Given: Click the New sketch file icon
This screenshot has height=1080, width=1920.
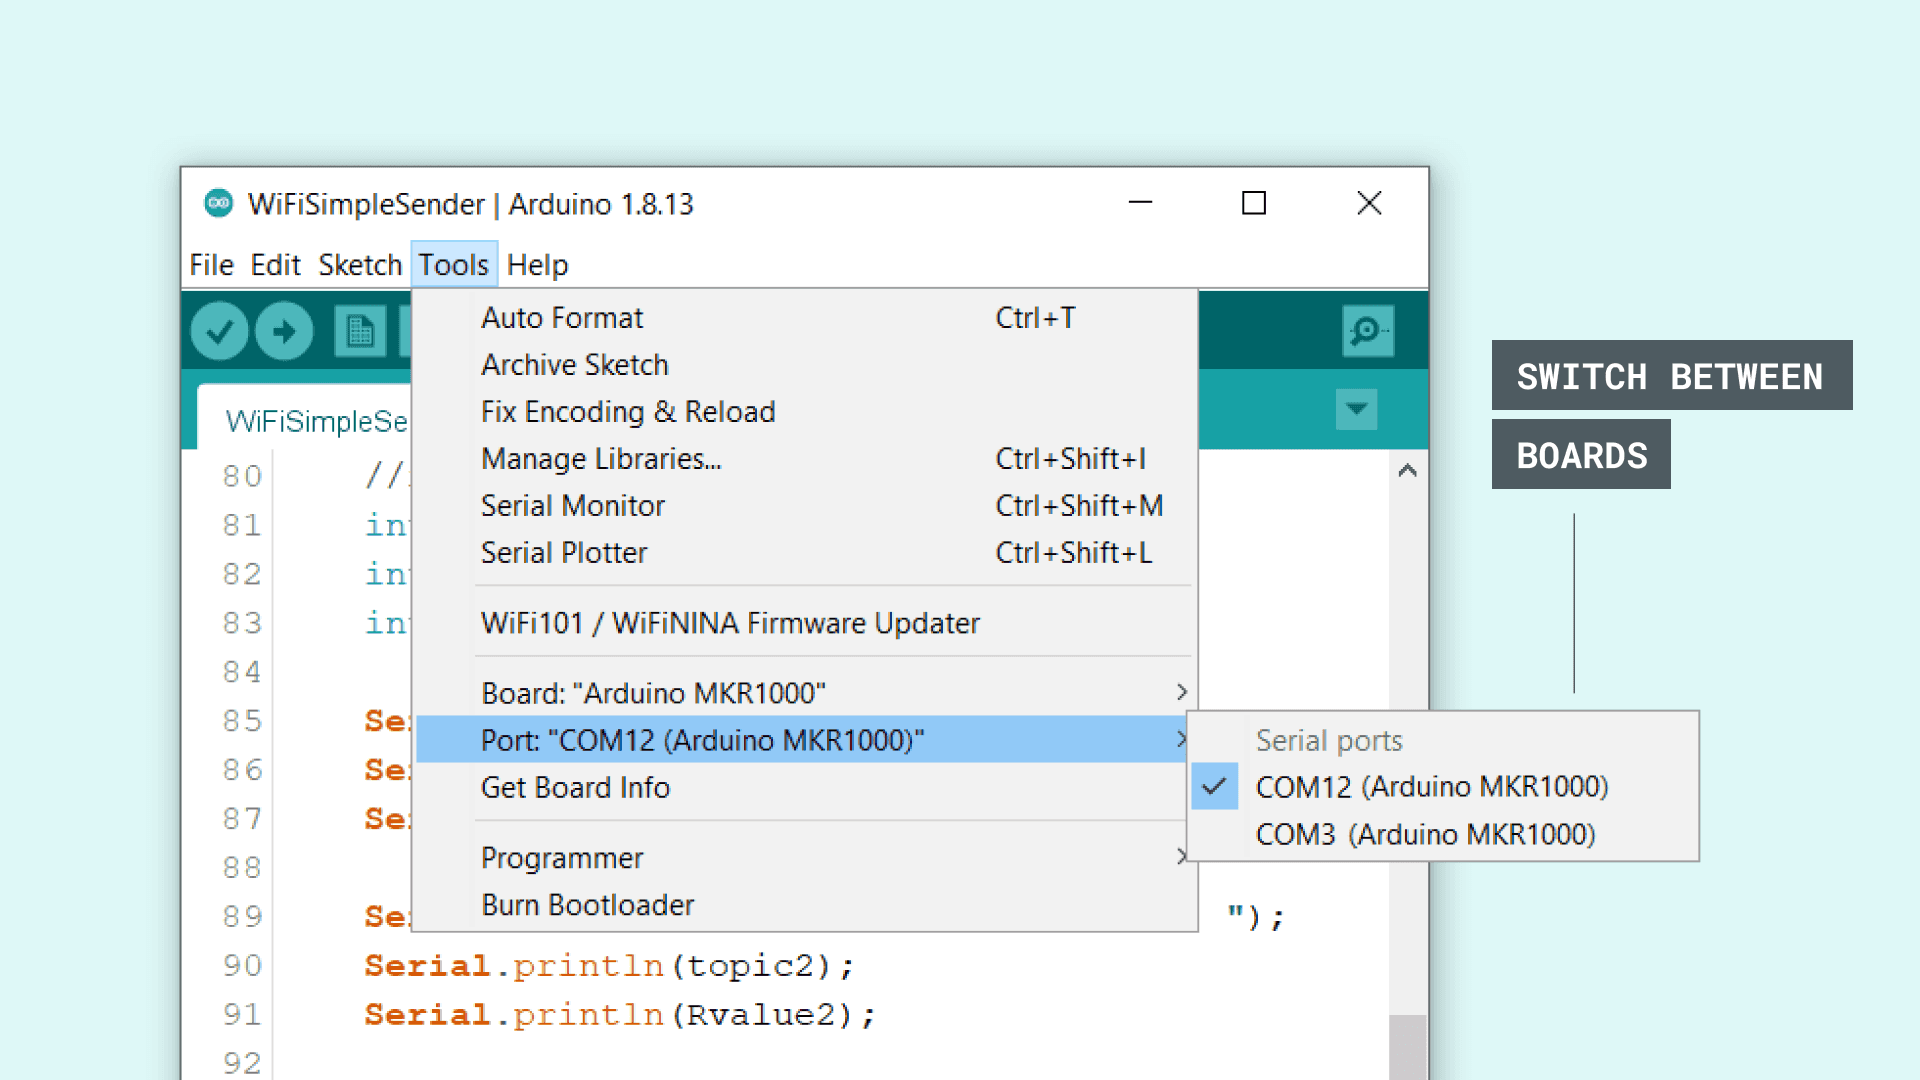Looking at the screenshot, I should [x=360, y=331].
